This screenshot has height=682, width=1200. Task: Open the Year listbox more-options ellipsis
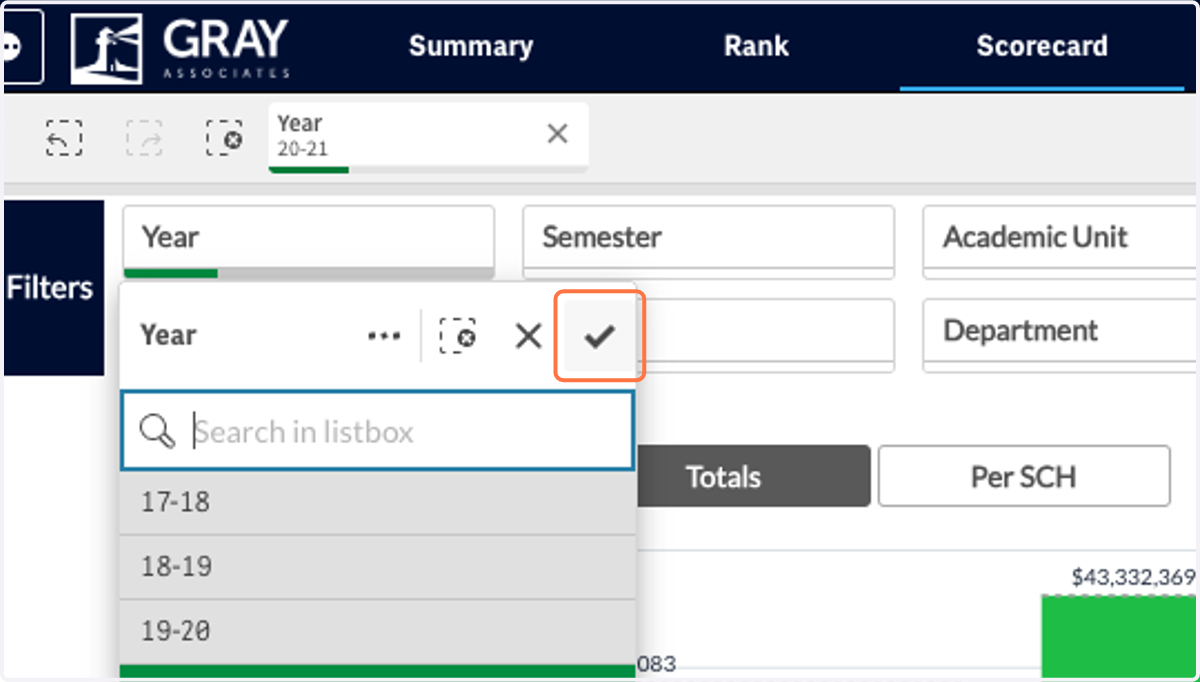384,336
